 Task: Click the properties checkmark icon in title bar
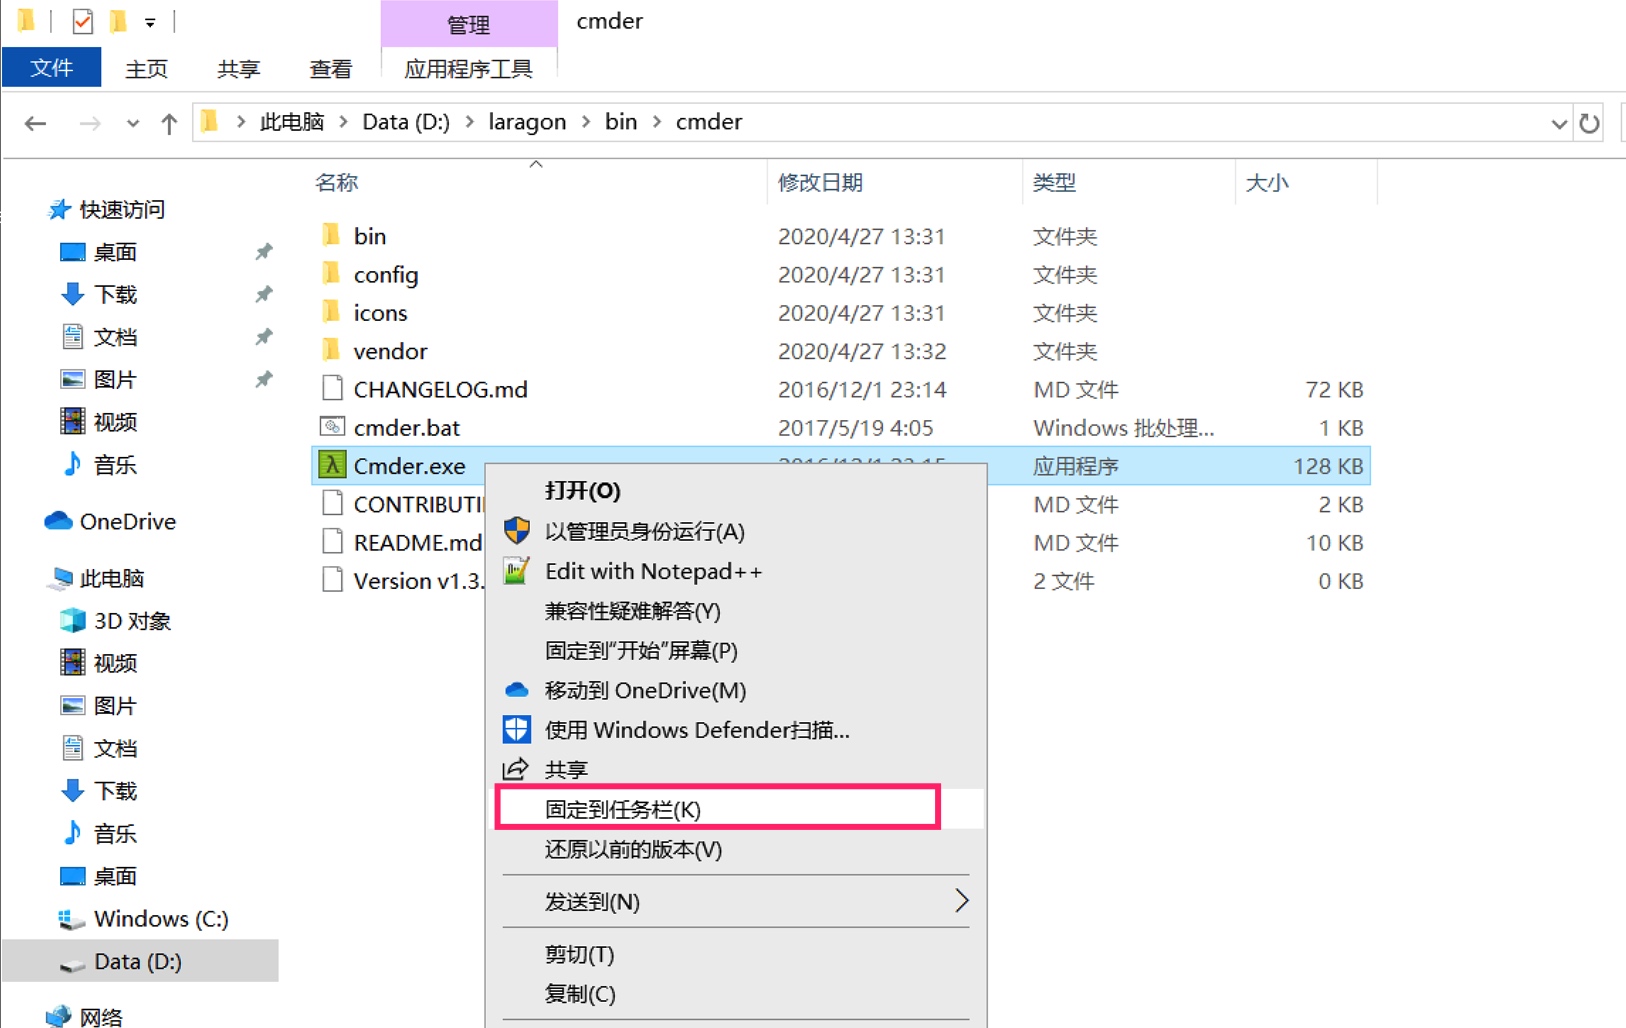coord(82,20)
